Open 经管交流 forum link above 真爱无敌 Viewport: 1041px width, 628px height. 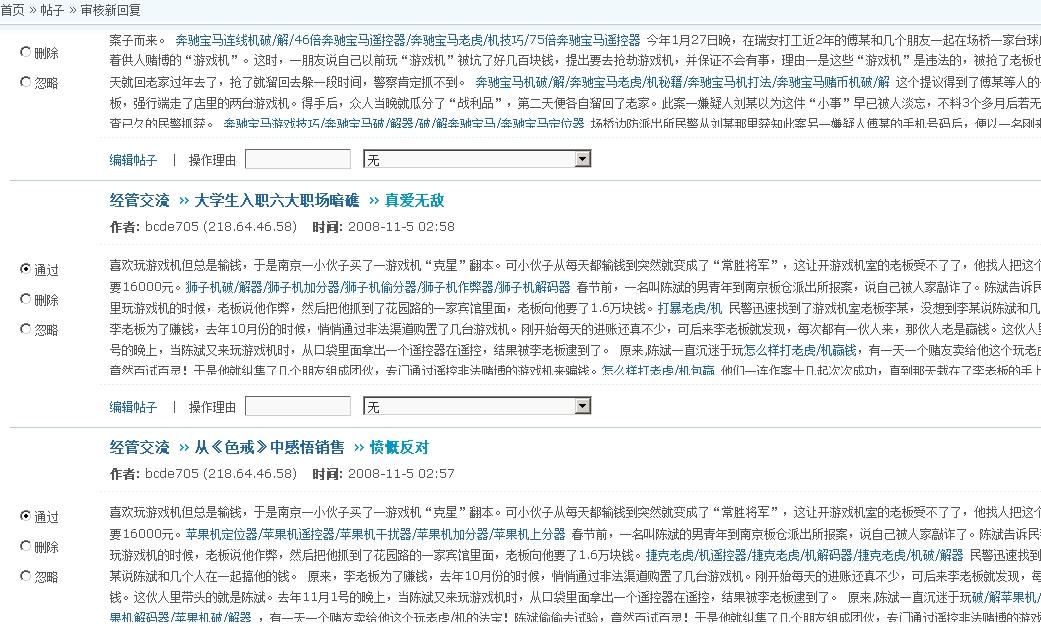tap(139, 200)
